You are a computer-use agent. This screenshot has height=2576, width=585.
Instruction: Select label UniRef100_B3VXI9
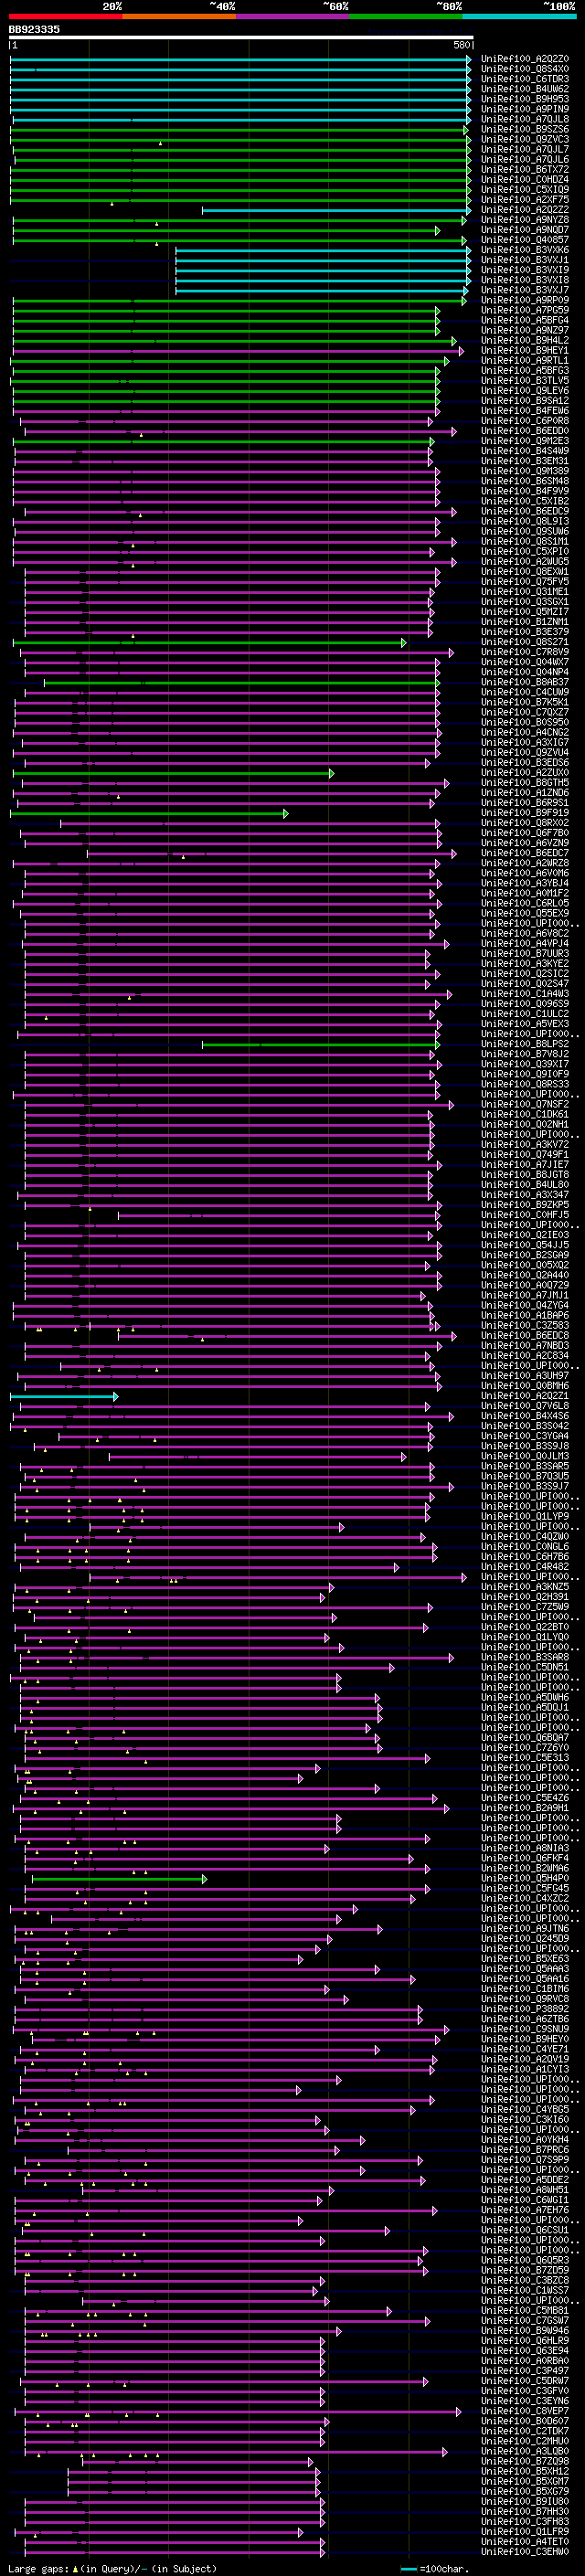[525, 270]
